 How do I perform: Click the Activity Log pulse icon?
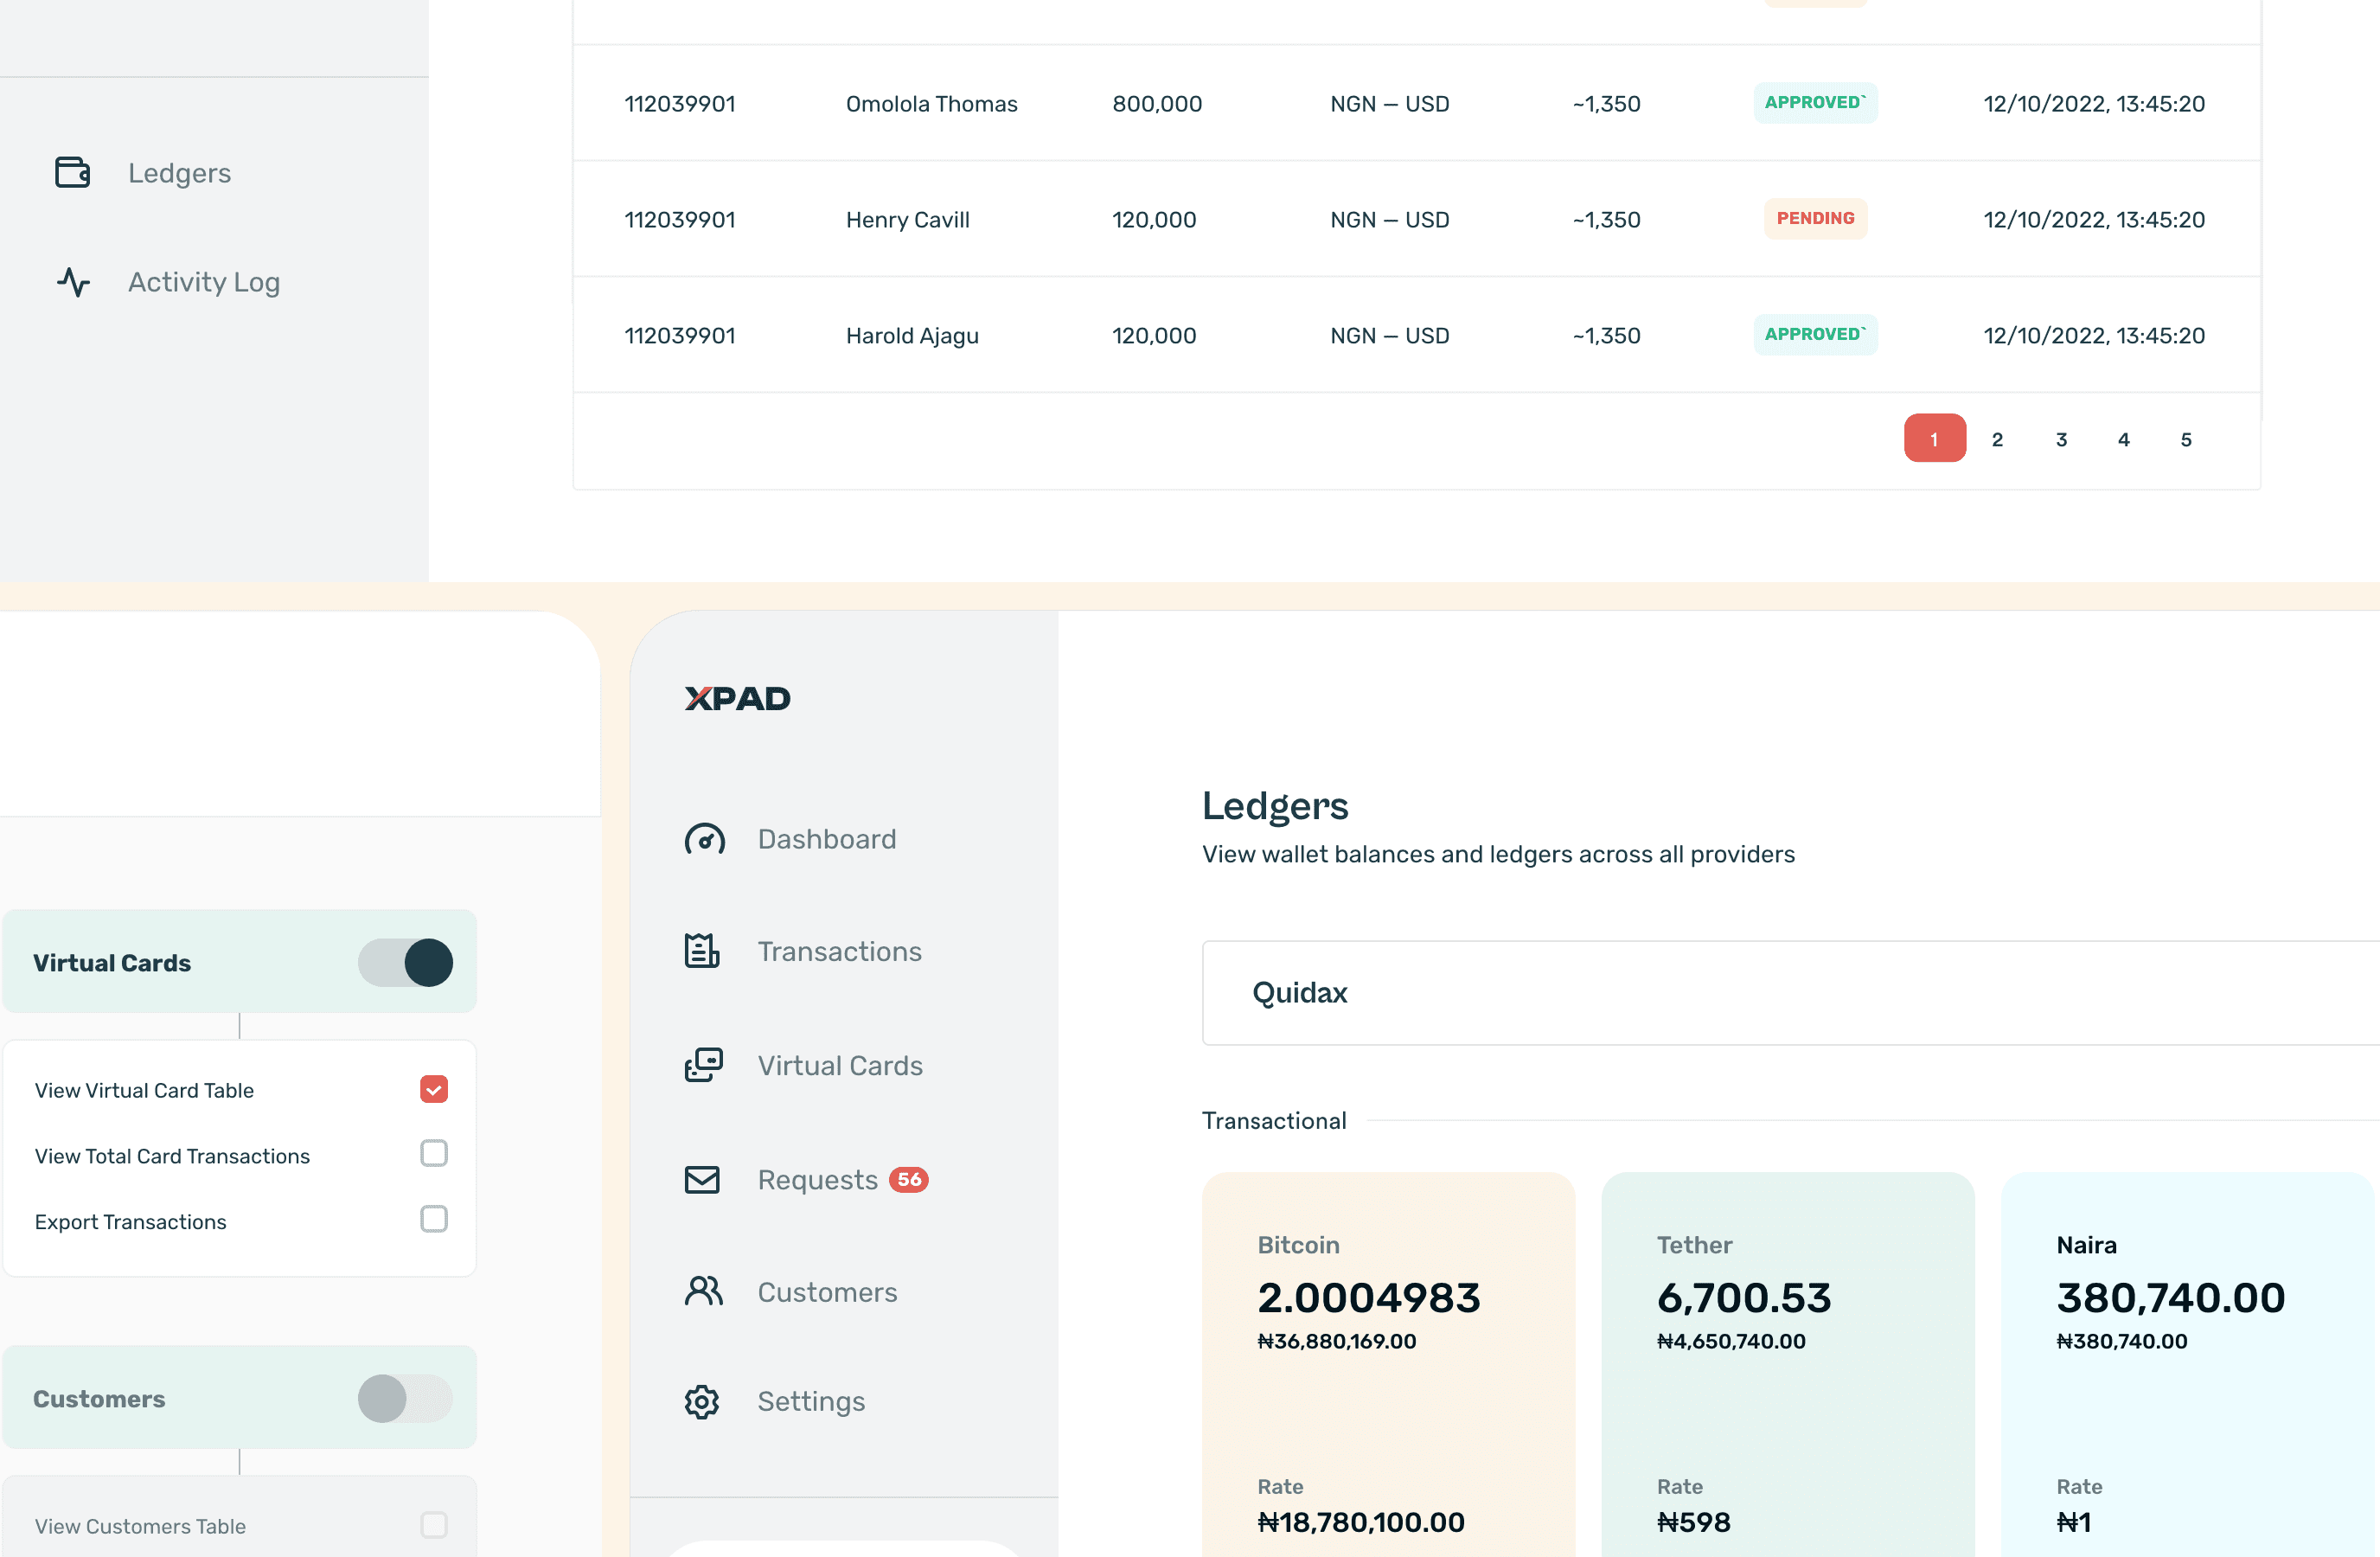(x=73, y=282)
